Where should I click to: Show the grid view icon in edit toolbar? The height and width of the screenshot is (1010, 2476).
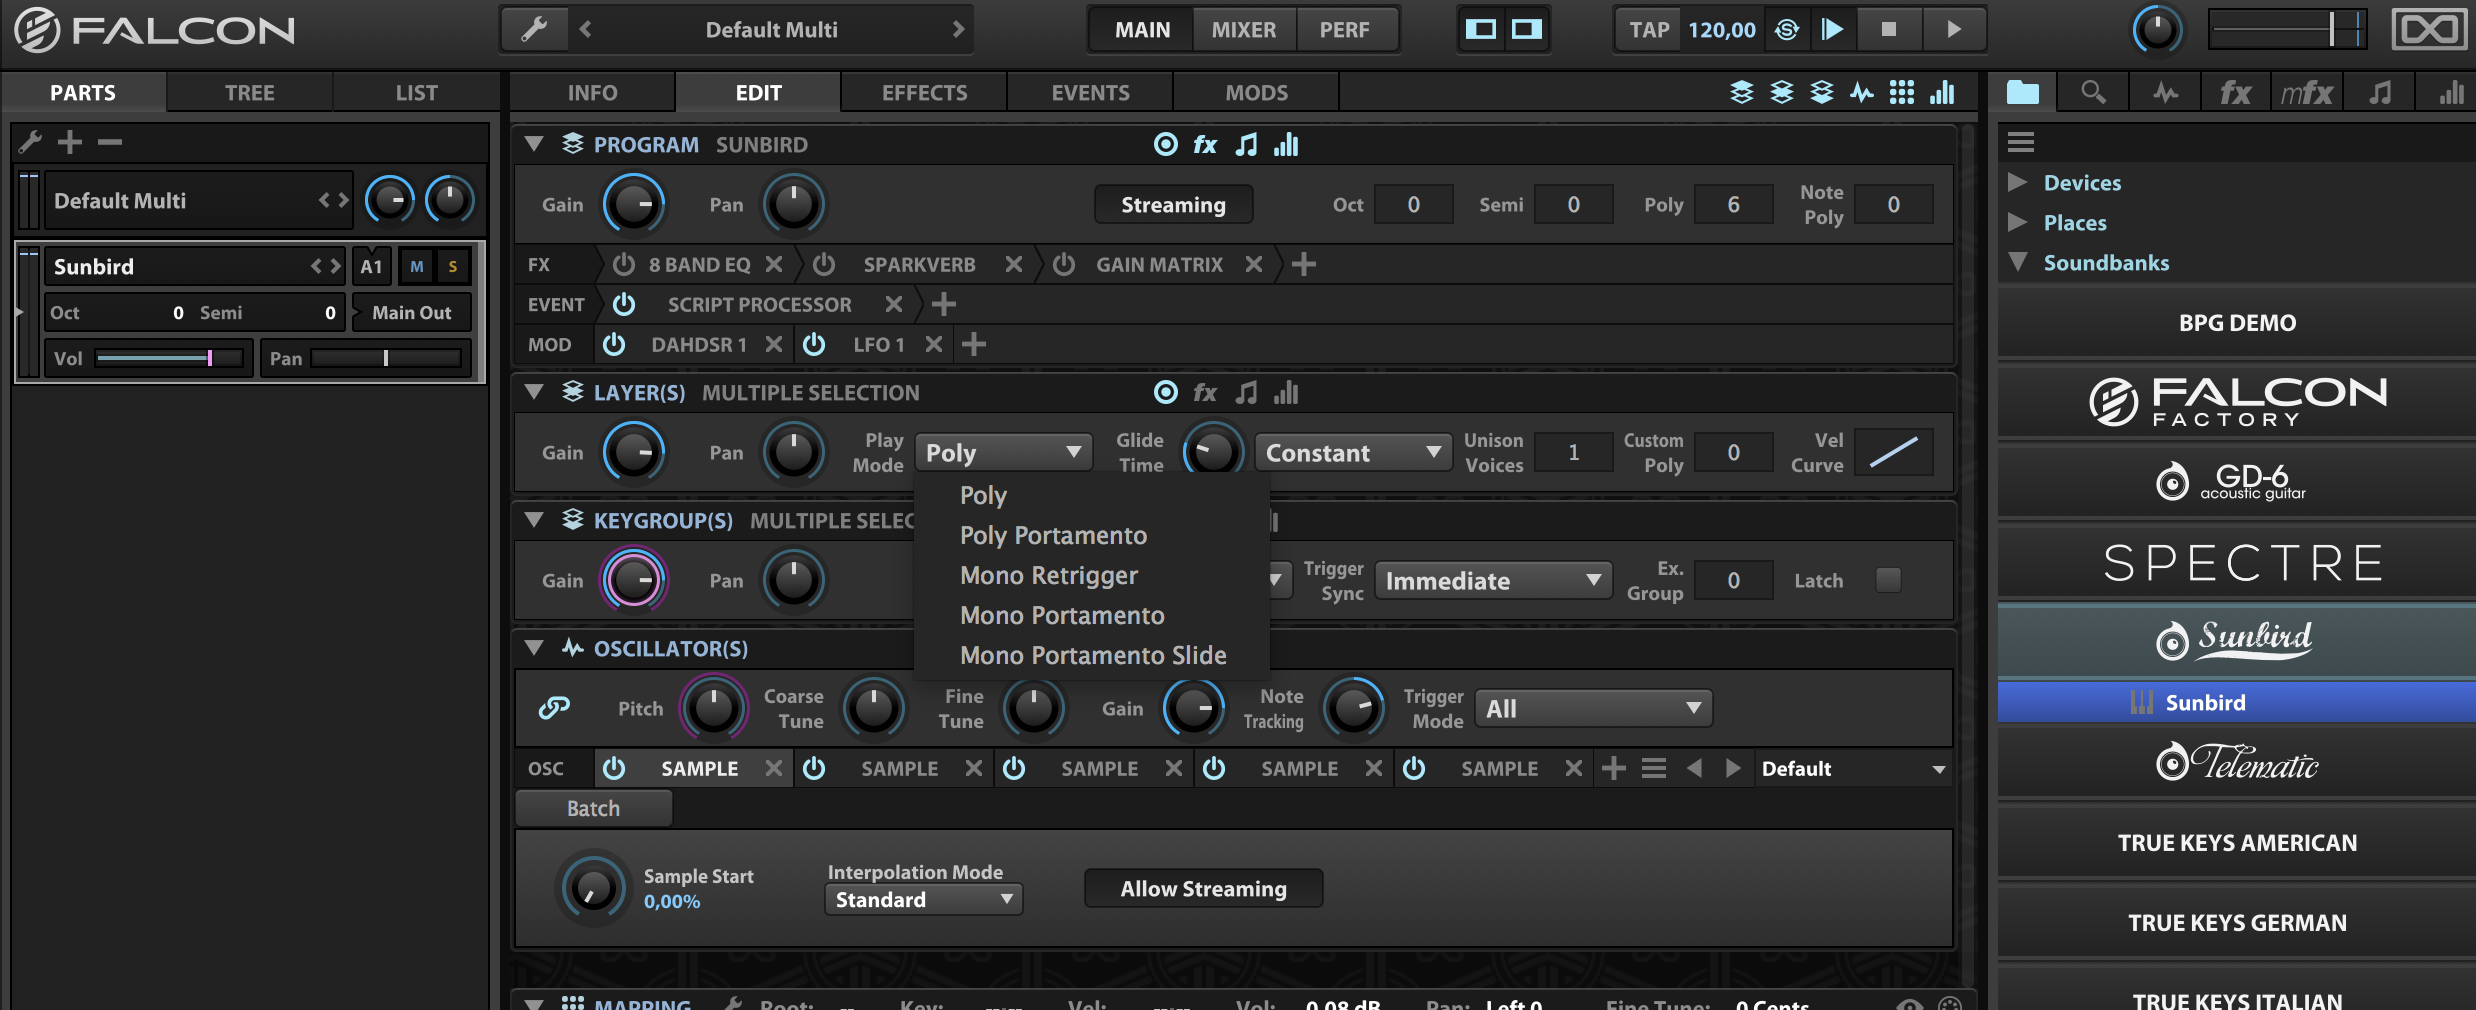[x=1902, y=93]
